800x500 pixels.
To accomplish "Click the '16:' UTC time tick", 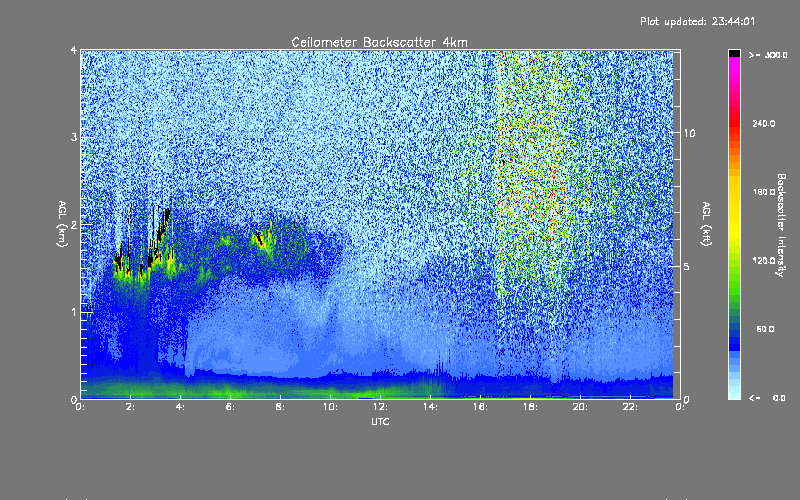I will (x=480, y=407).
